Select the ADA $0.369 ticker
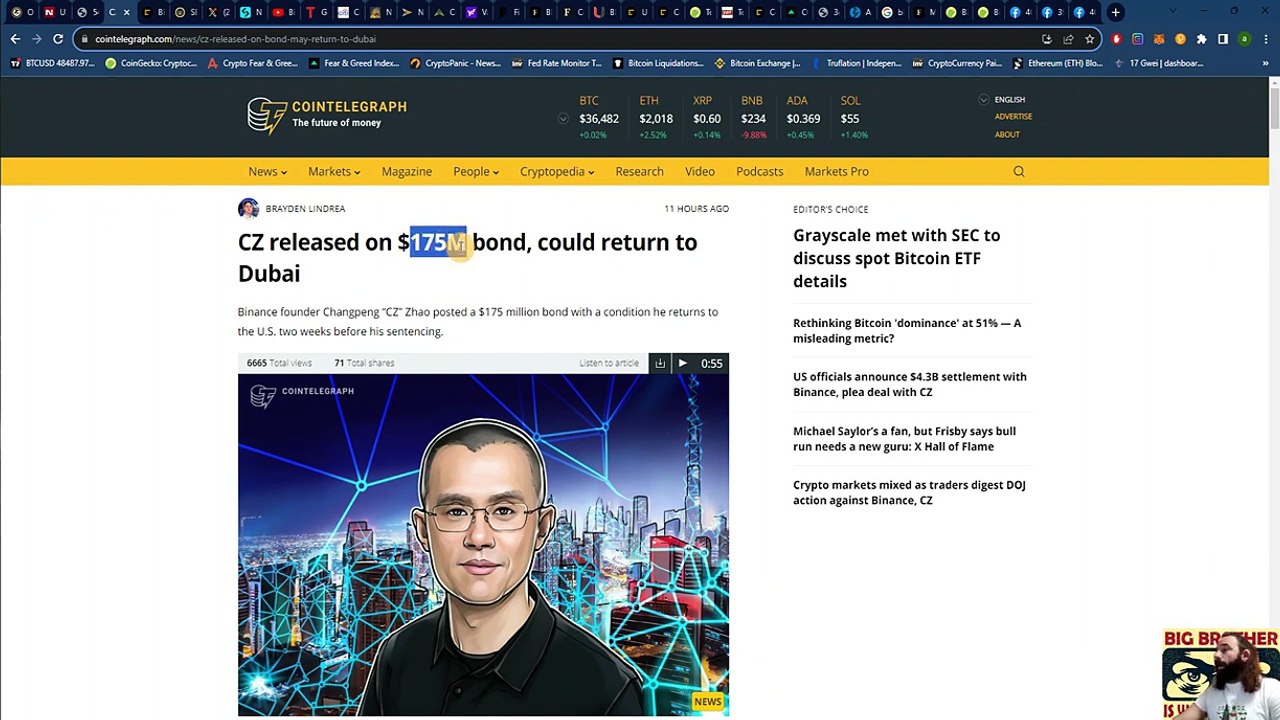Image resolution: width=1280 pixels, height=720 pixels. click(803, 117)
